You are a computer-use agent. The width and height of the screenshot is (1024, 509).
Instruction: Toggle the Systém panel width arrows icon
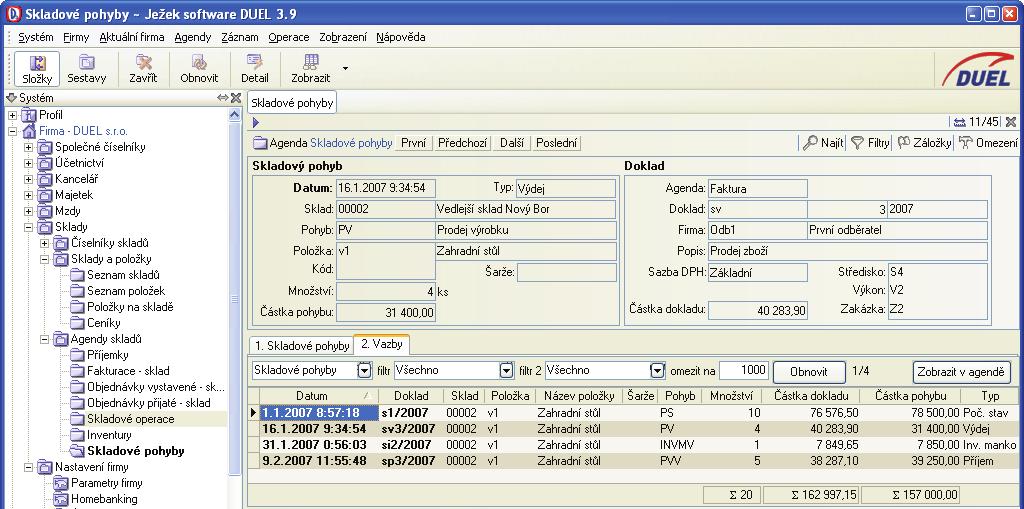click(x=223, y=98)
